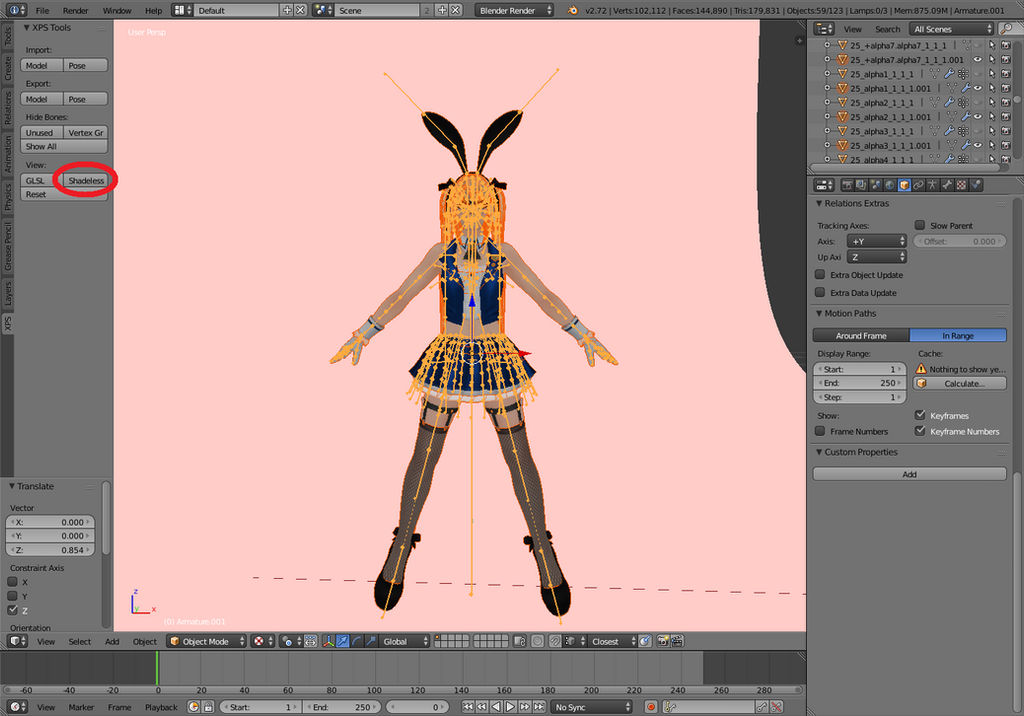Click the red auto-keying record button
Viewport: 1024px width, 716px height.
[650, 707]
